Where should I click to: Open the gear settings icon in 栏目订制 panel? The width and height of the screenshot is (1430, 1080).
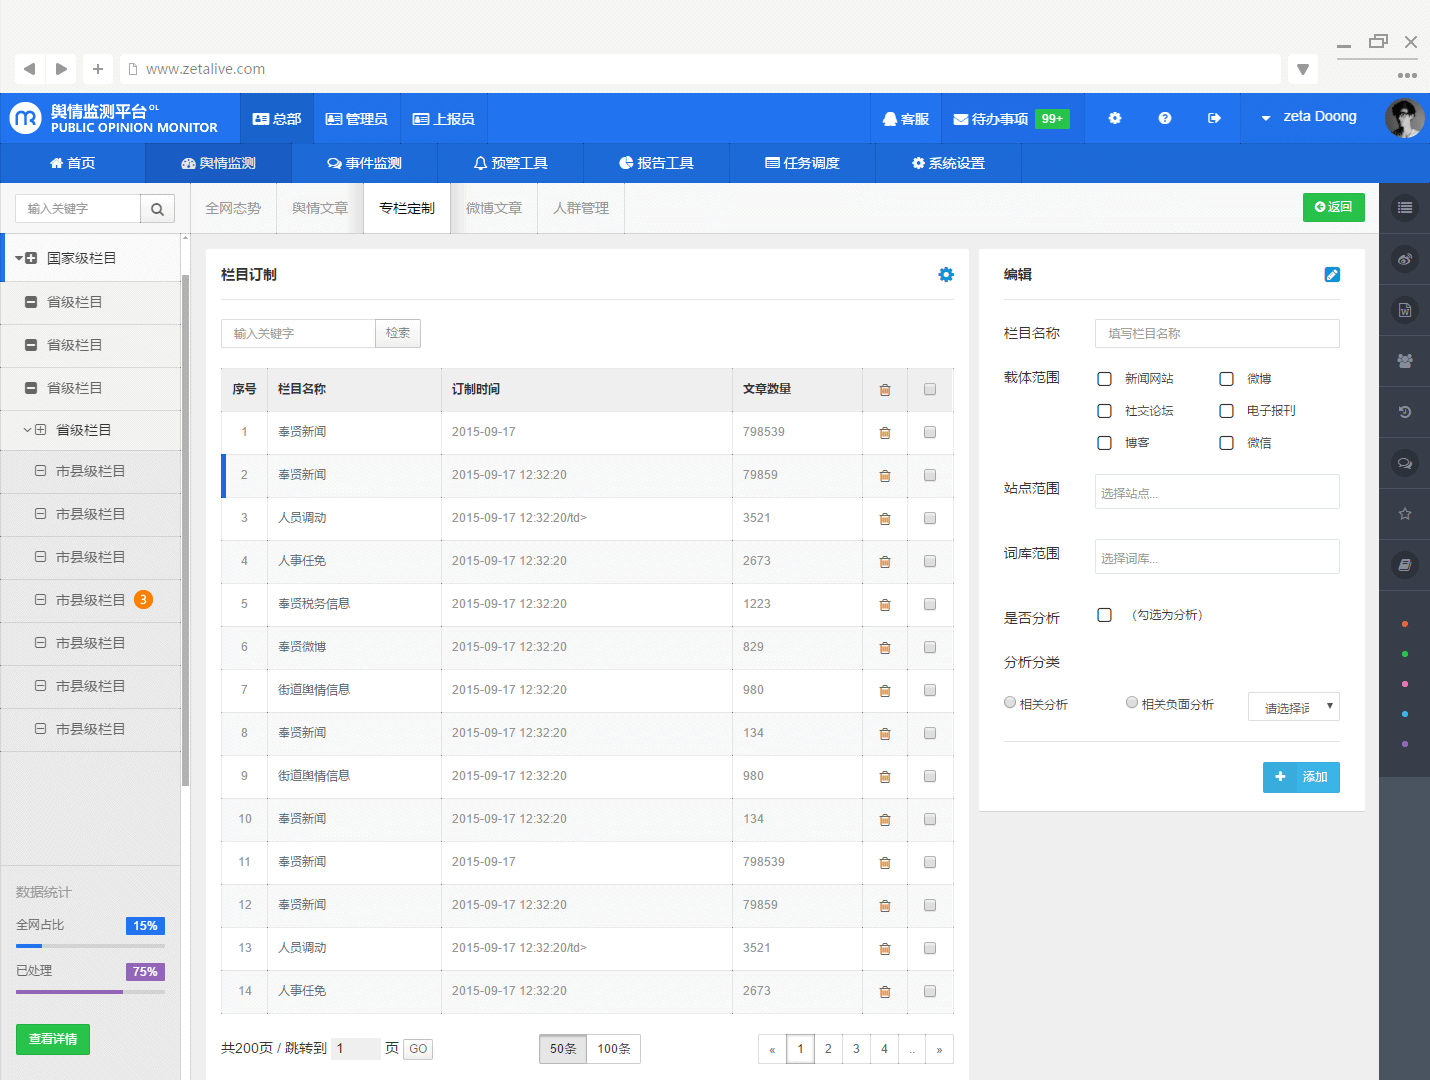[945, 274]
